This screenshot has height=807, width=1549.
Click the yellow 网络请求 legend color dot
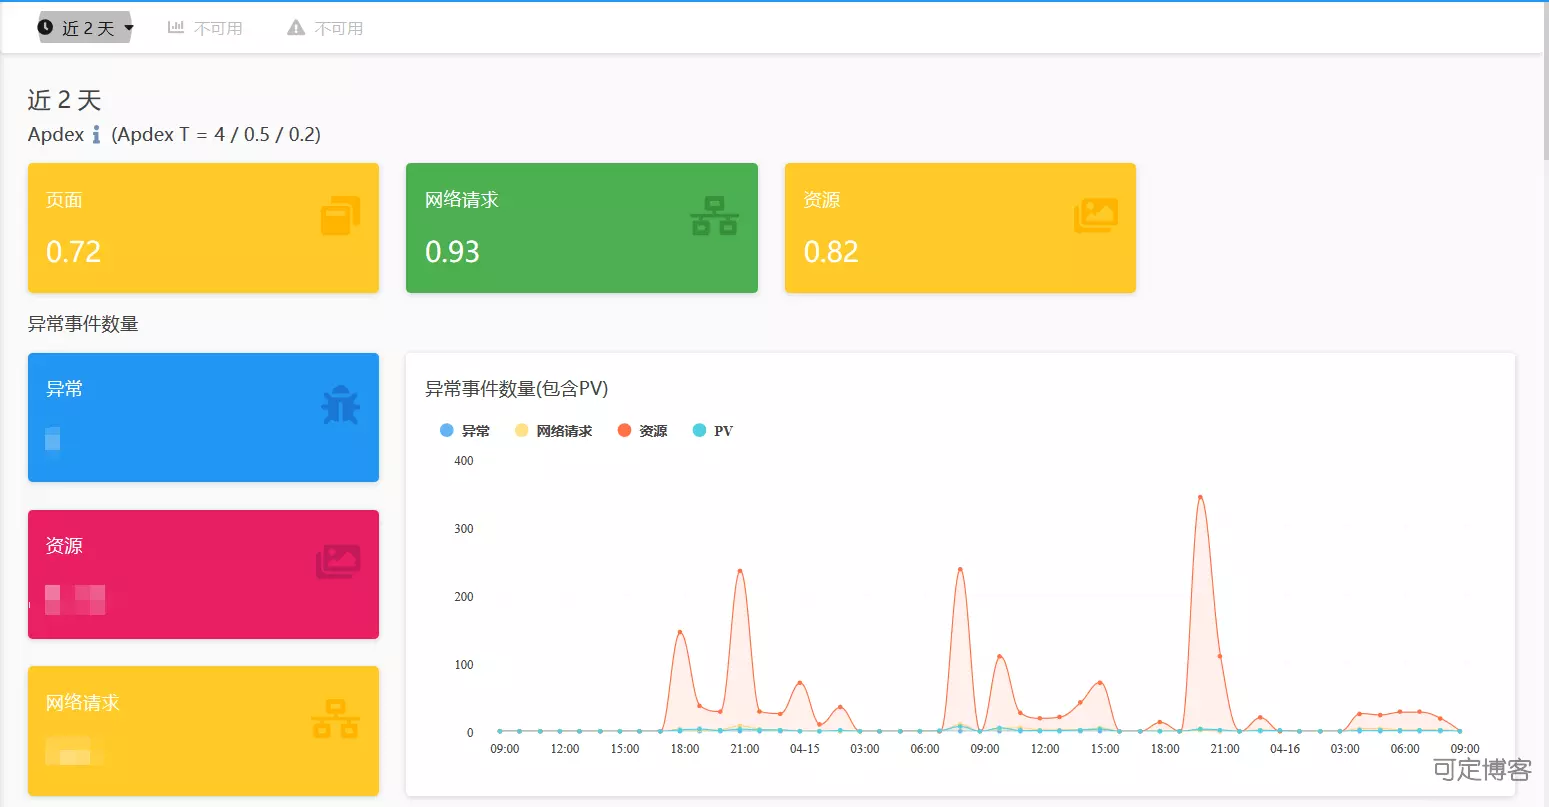[x=521, y=430]
